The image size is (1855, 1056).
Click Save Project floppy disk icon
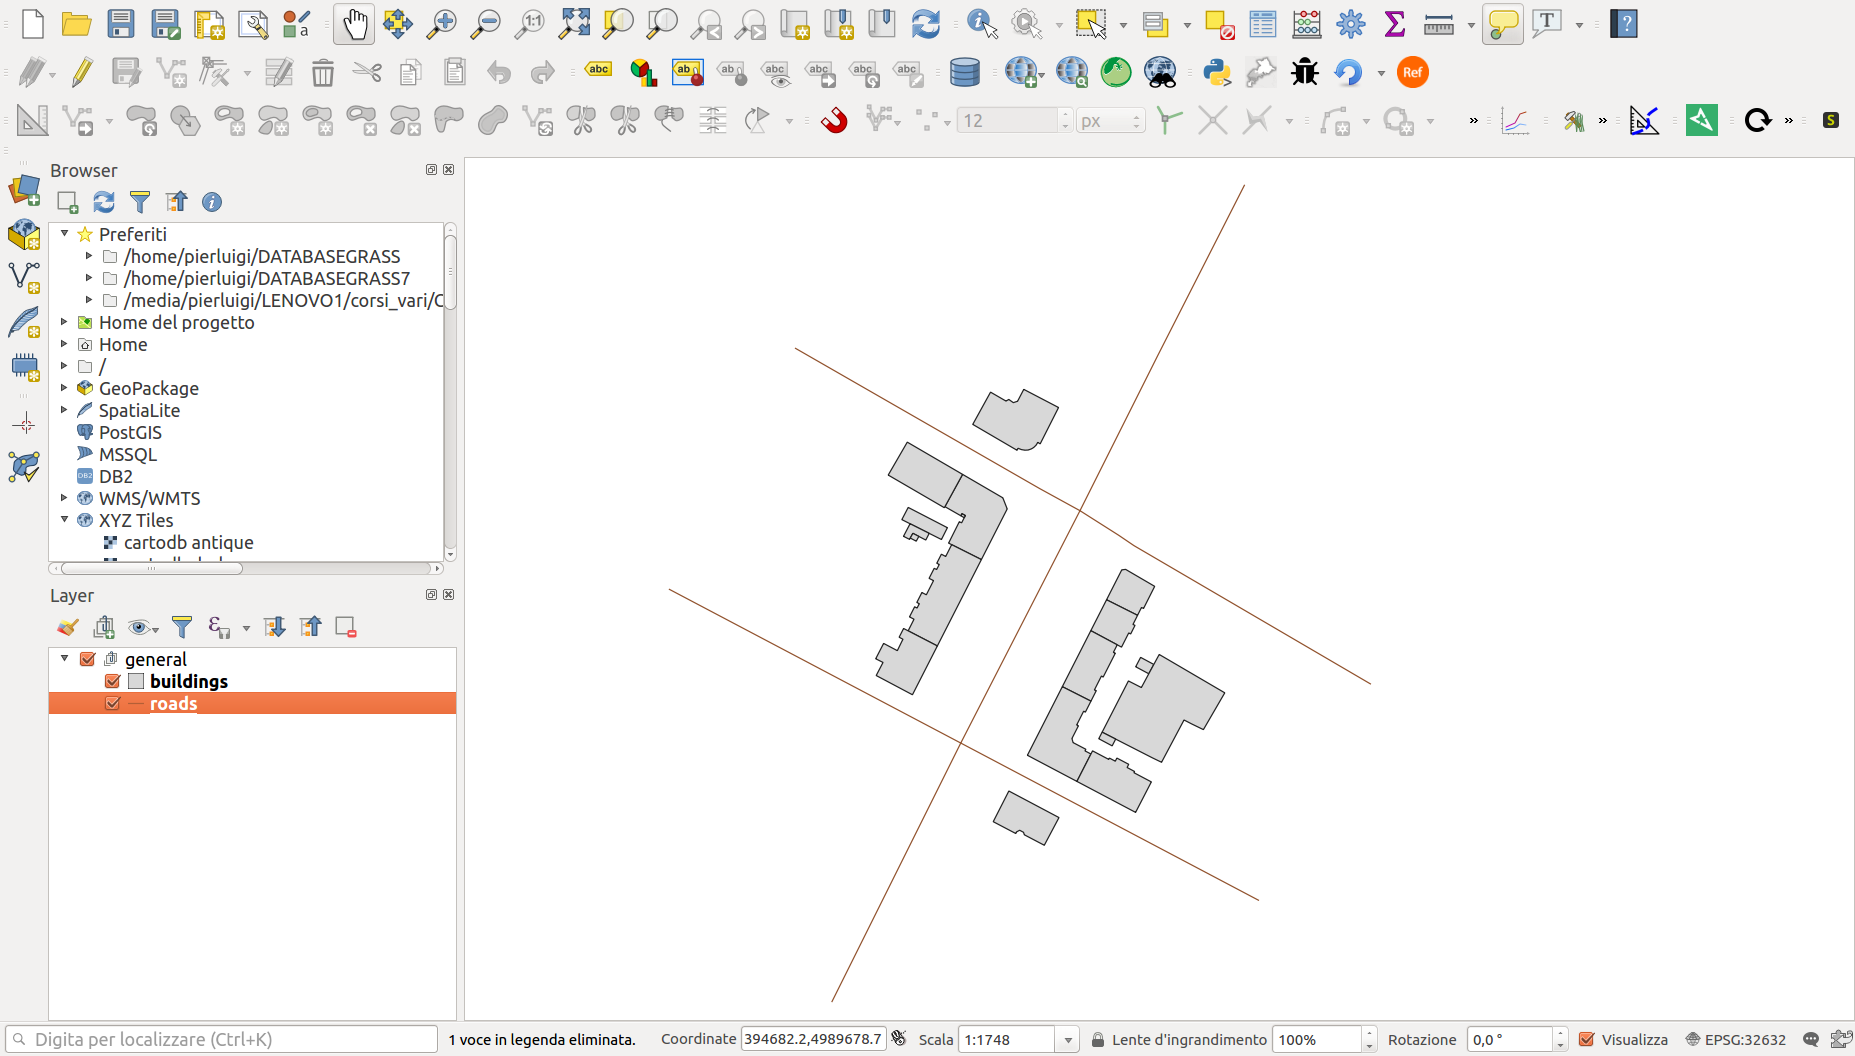pos(121,24)
